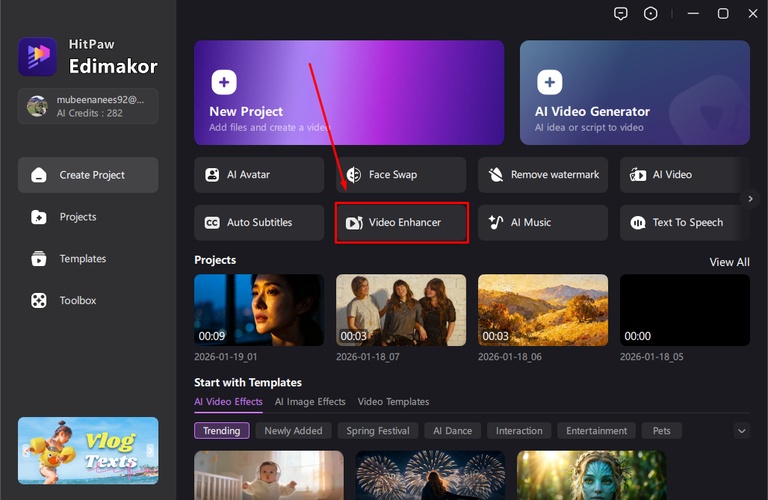Select the Pets filter chip
The width and height of the screenshot is (768, 500).
click(x=662, y=431)
